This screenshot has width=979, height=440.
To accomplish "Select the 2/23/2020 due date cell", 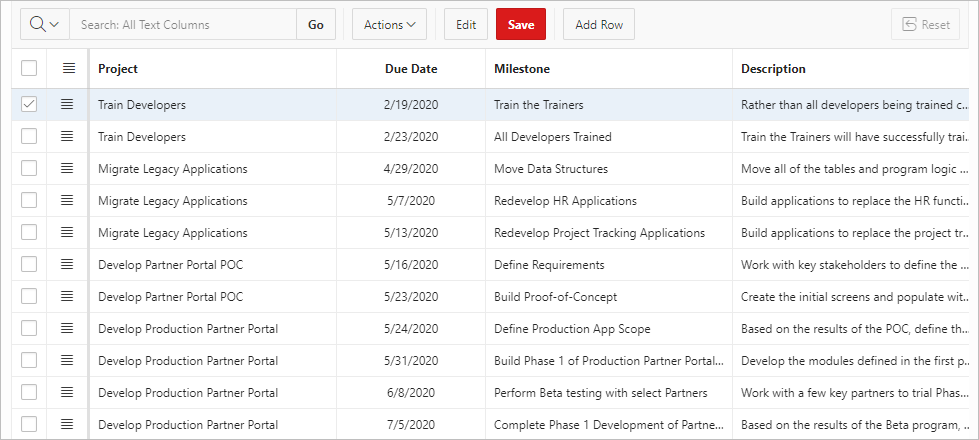I will [411, 136].
